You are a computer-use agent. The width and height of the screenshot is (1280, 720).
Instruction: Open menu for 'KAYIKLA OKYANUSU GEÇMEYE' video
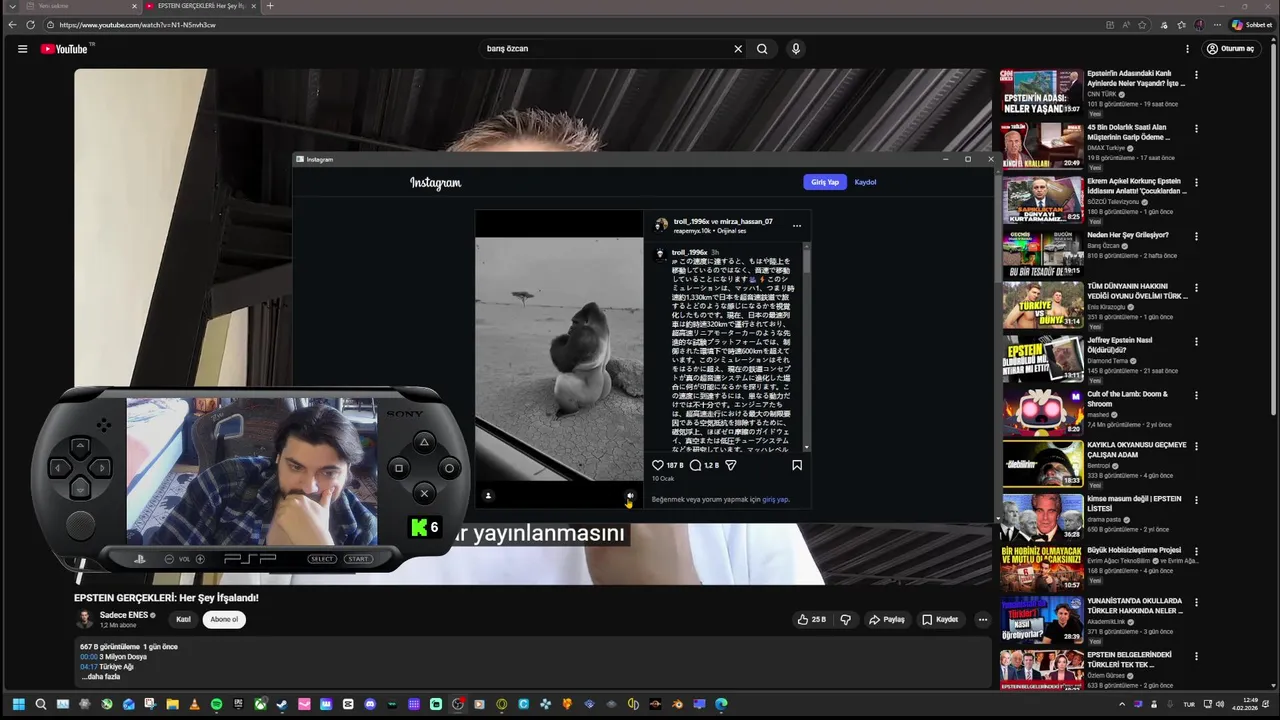(x=1196, y=446)
